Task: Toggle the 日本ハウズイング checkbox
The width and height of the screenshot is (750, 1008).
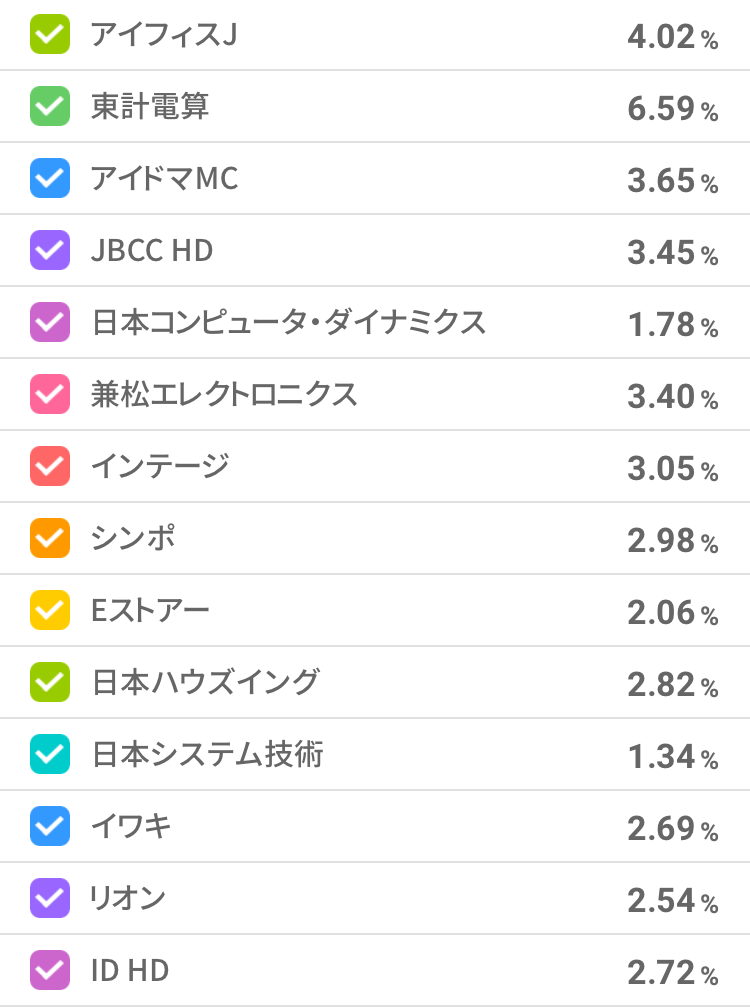Action: 50,683
